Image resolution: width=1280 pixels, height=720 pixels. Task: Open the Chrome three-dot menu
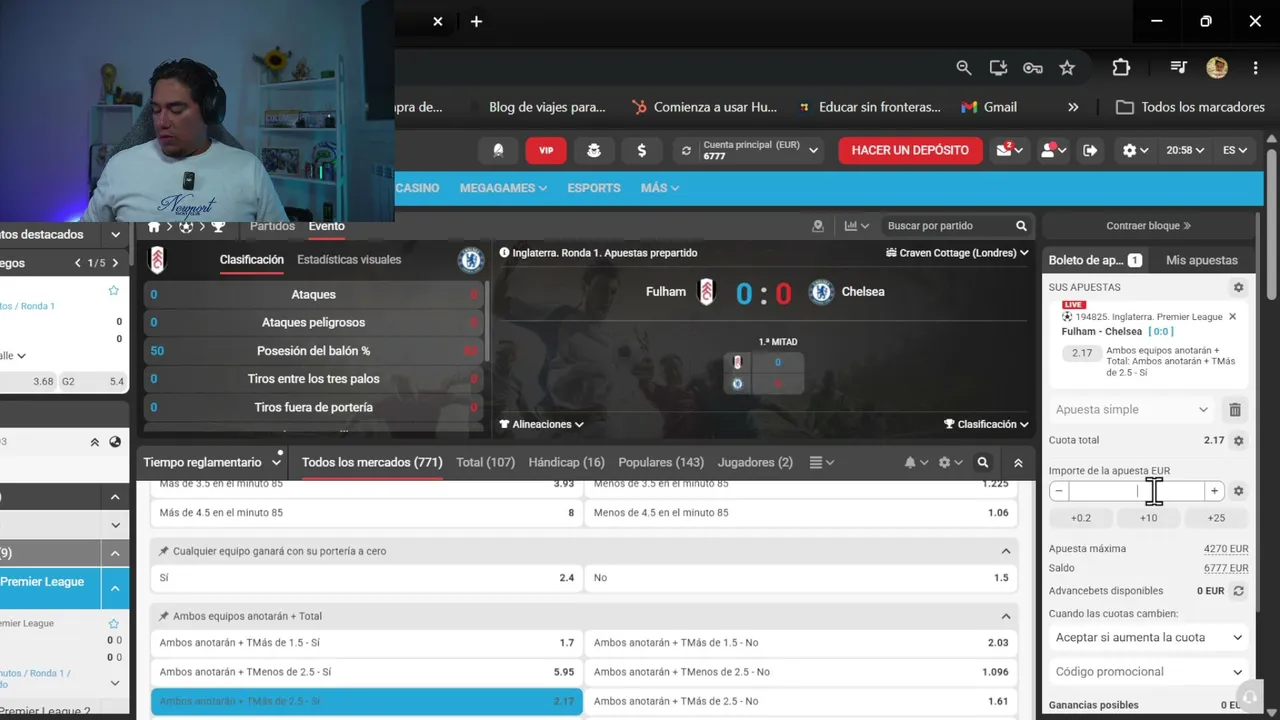1255,68
